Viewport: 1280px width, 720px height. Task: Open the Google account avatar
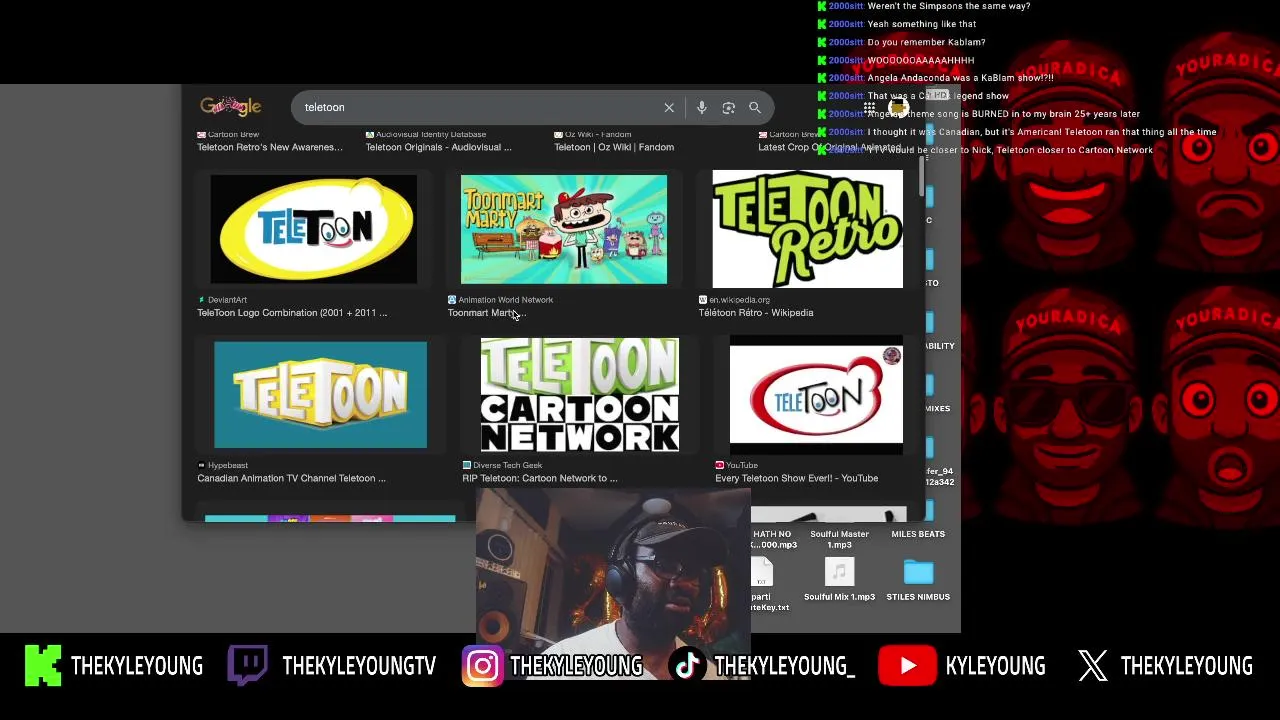(898, 107)
